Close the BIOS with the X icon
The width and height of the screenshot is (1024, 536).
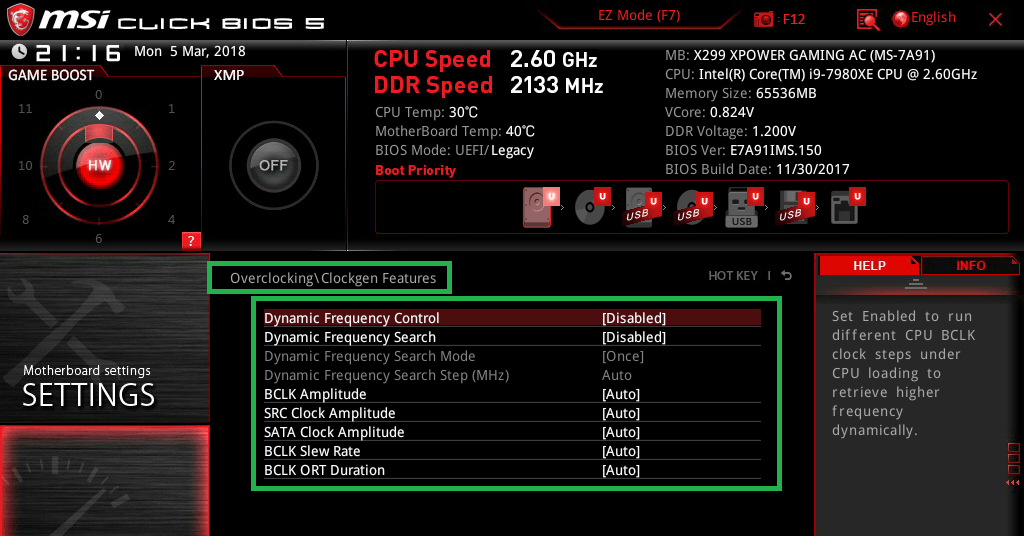point(995,20)
